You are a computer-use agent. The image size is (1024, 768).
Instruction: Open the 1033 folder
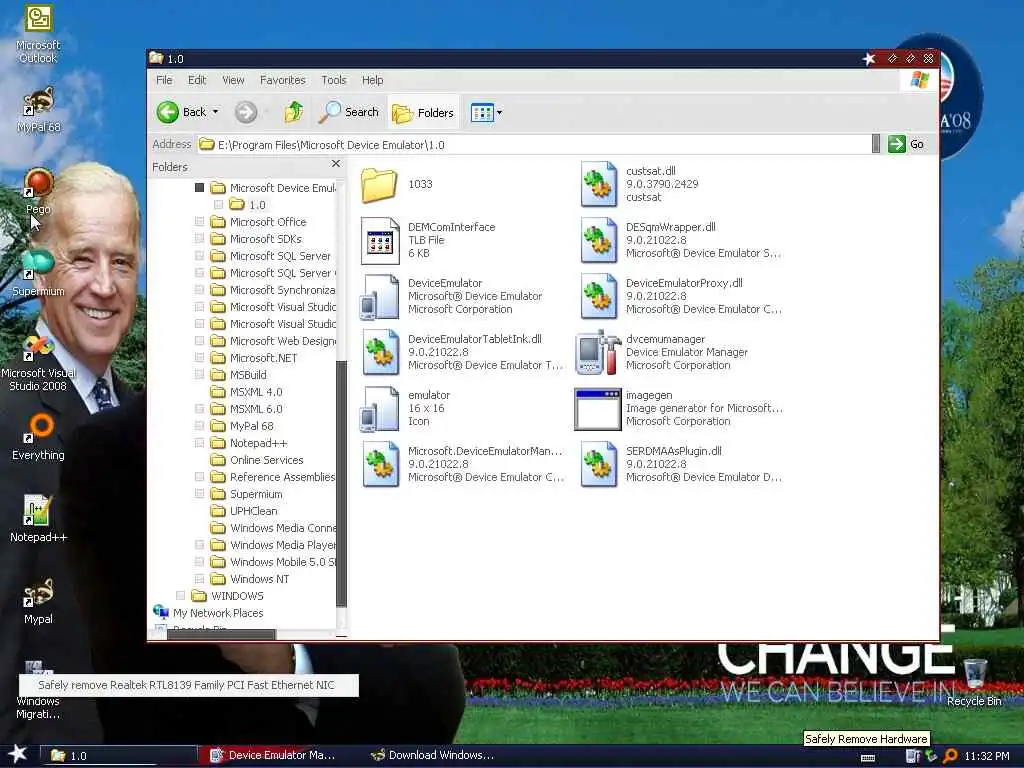[x=379, y=185]
